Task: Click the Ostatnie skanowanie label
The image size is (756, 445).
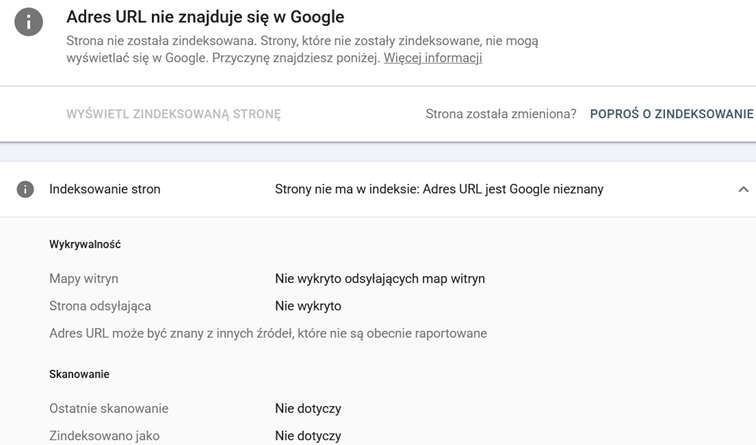Action: (x=109, y=408)
